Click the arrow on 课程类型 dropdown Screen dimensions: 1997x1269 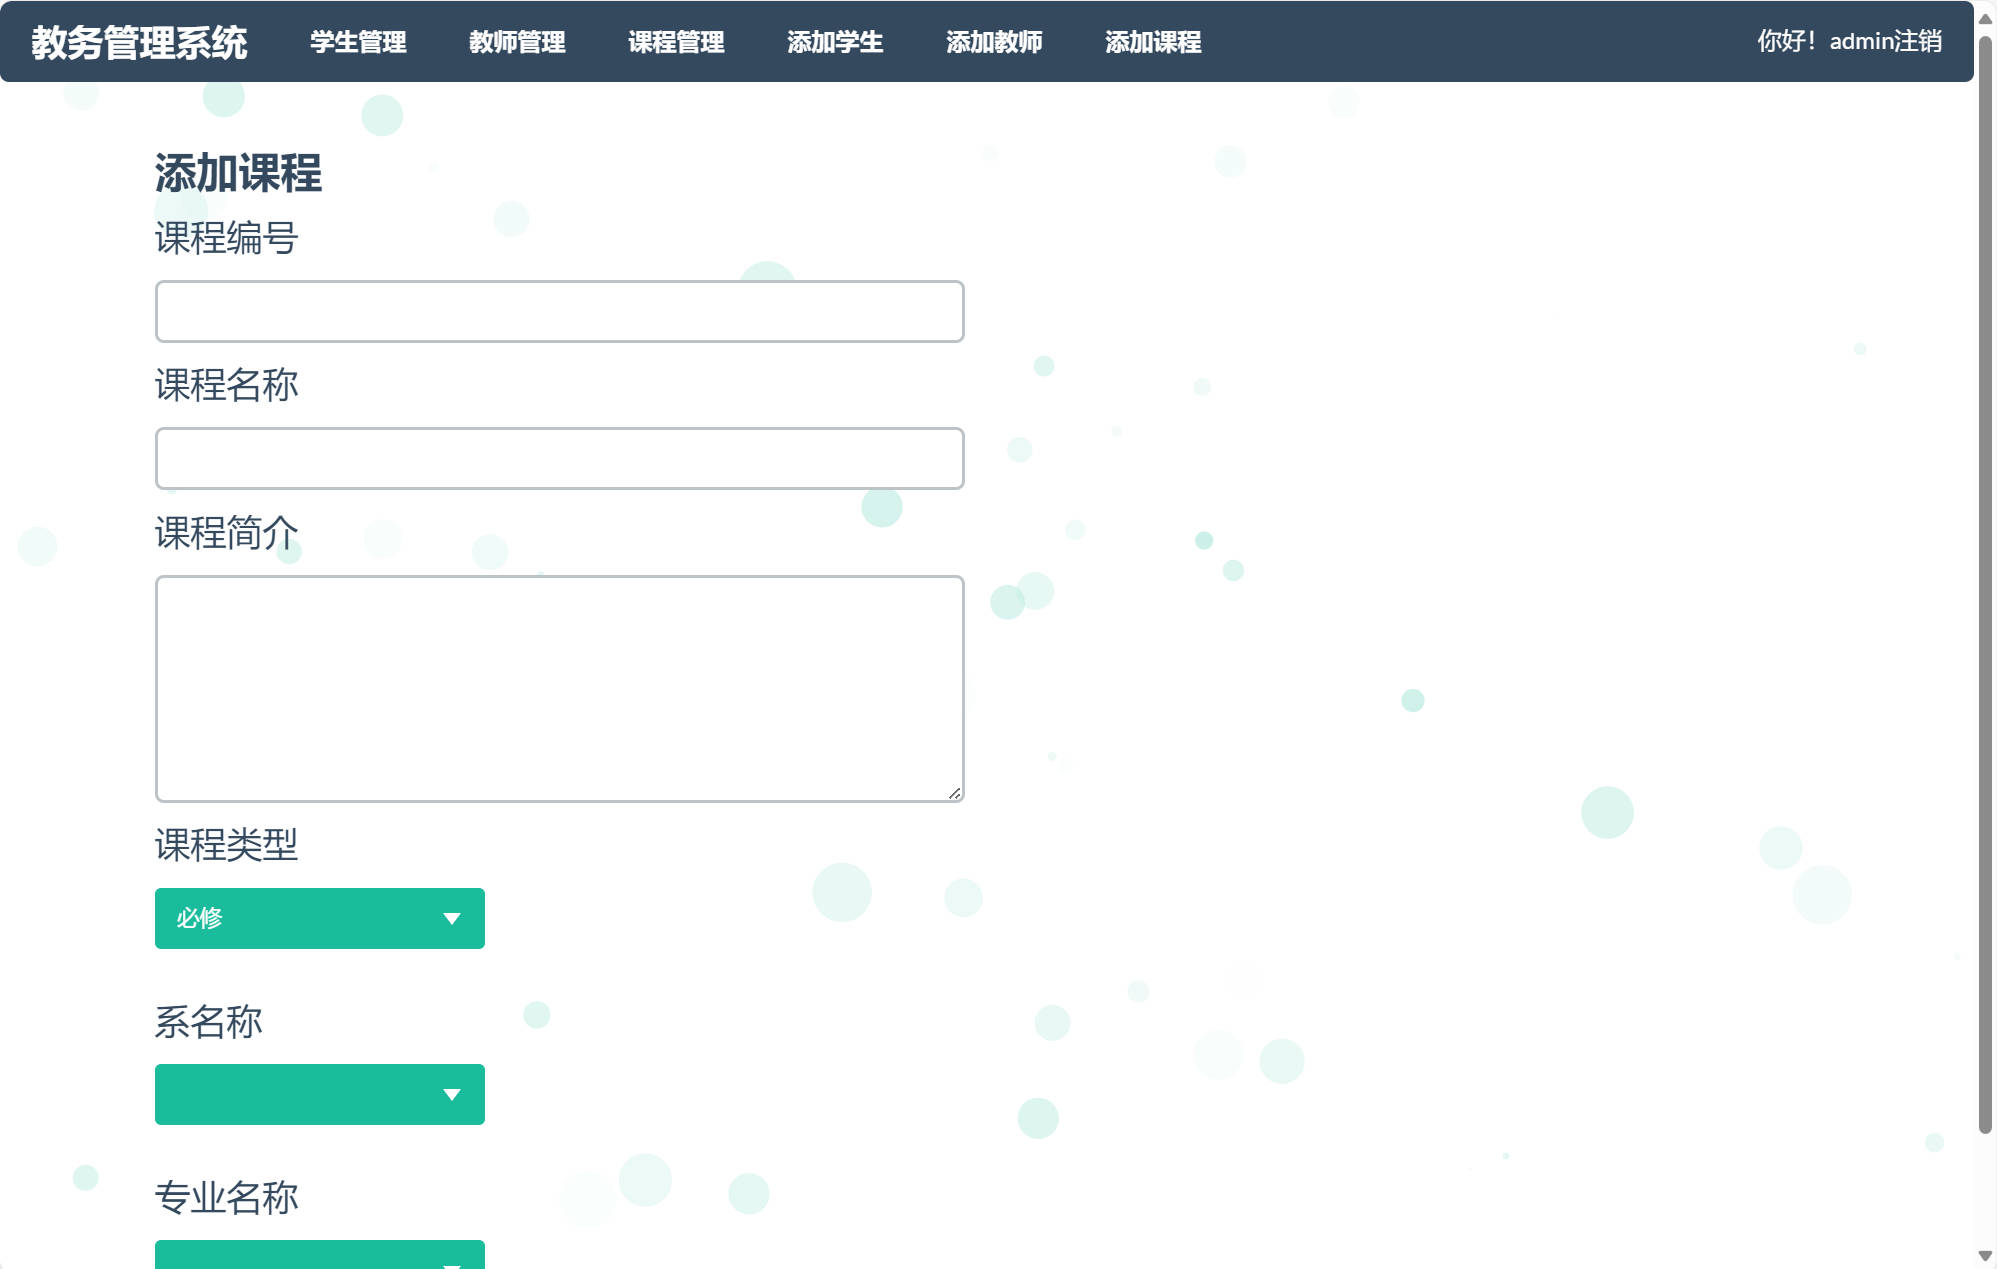452,919
